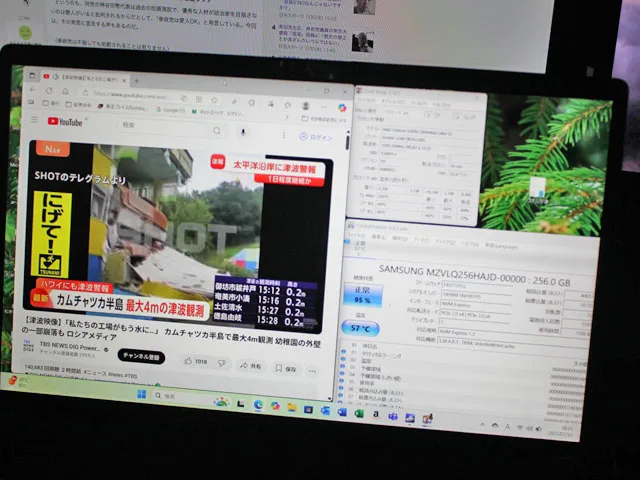
Task: Open the other favorites folder
Action: (x=324, y=119)
